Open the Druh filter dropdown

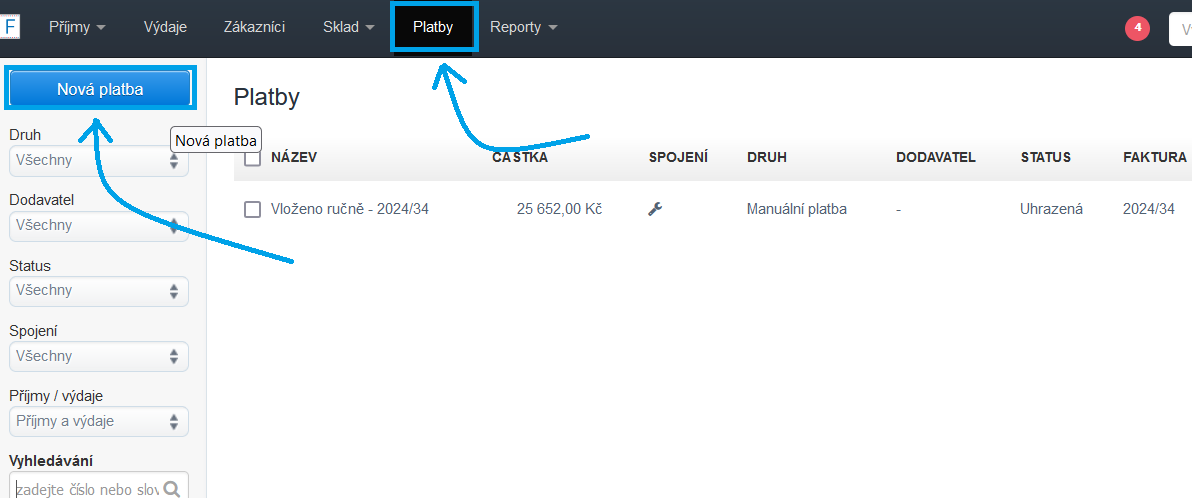coord(99,160)
